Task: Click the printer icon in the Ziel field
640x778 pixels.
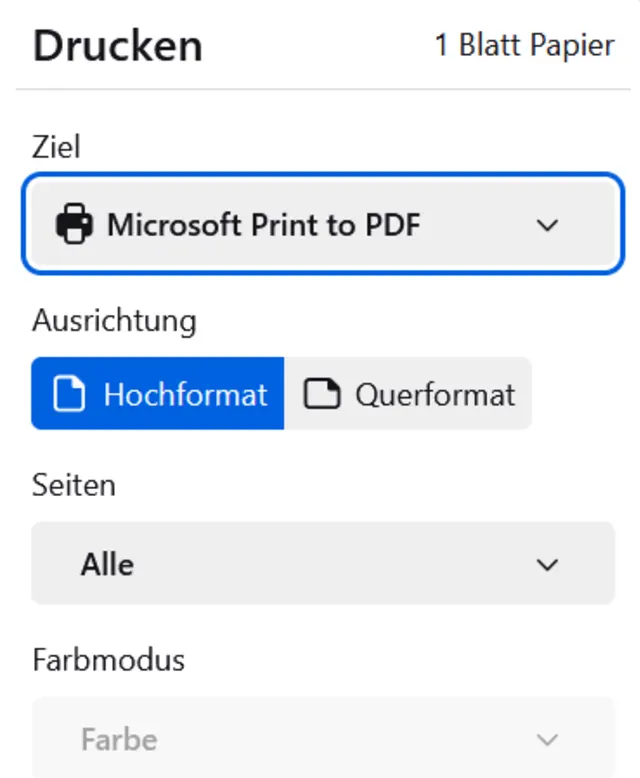Action: coord(75,225)
